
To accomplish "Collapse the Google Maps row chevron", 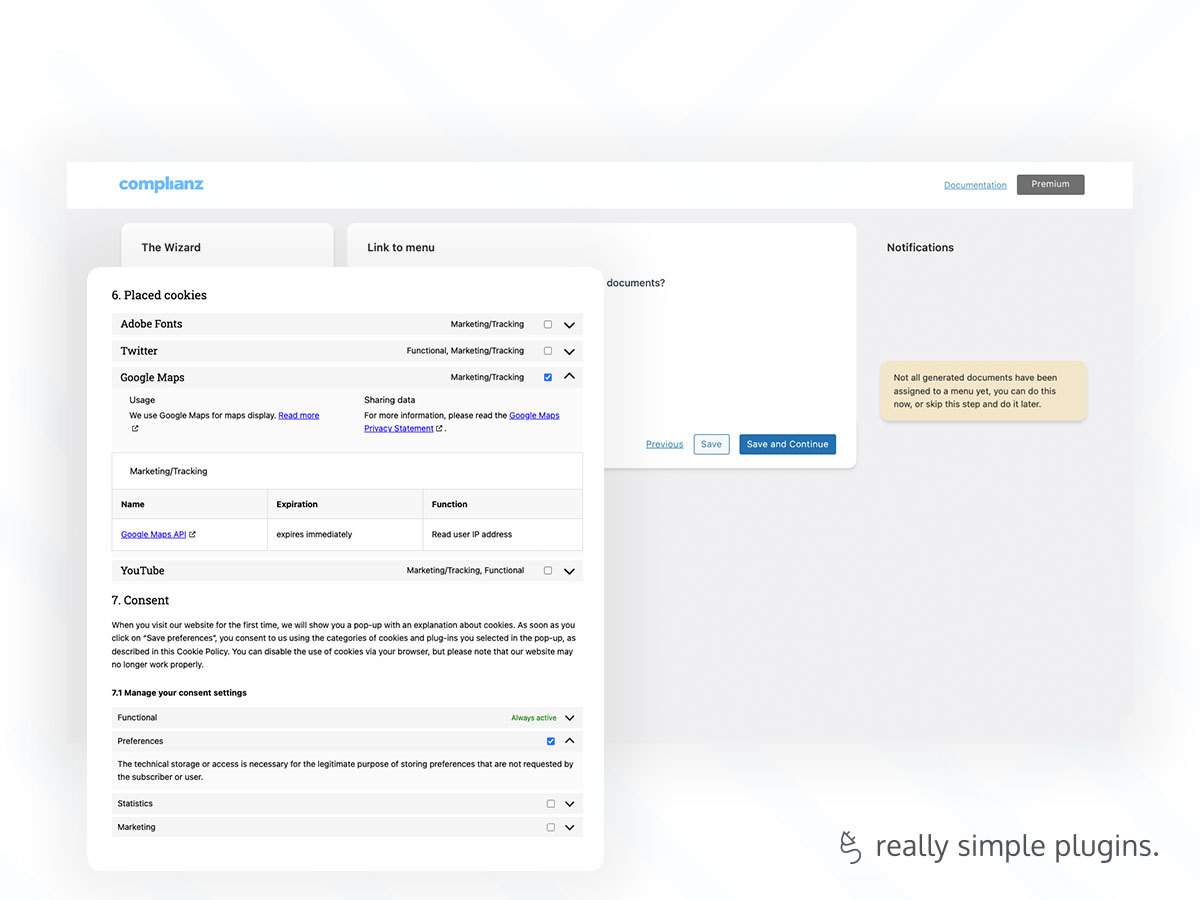I will [x=569, y=377].
